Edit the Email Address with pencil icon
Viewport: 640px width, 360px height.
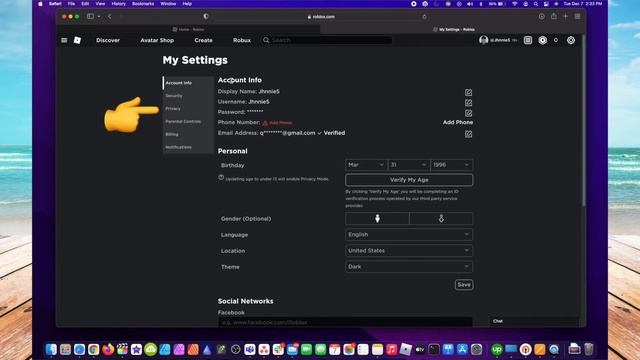tap(468, 134)
